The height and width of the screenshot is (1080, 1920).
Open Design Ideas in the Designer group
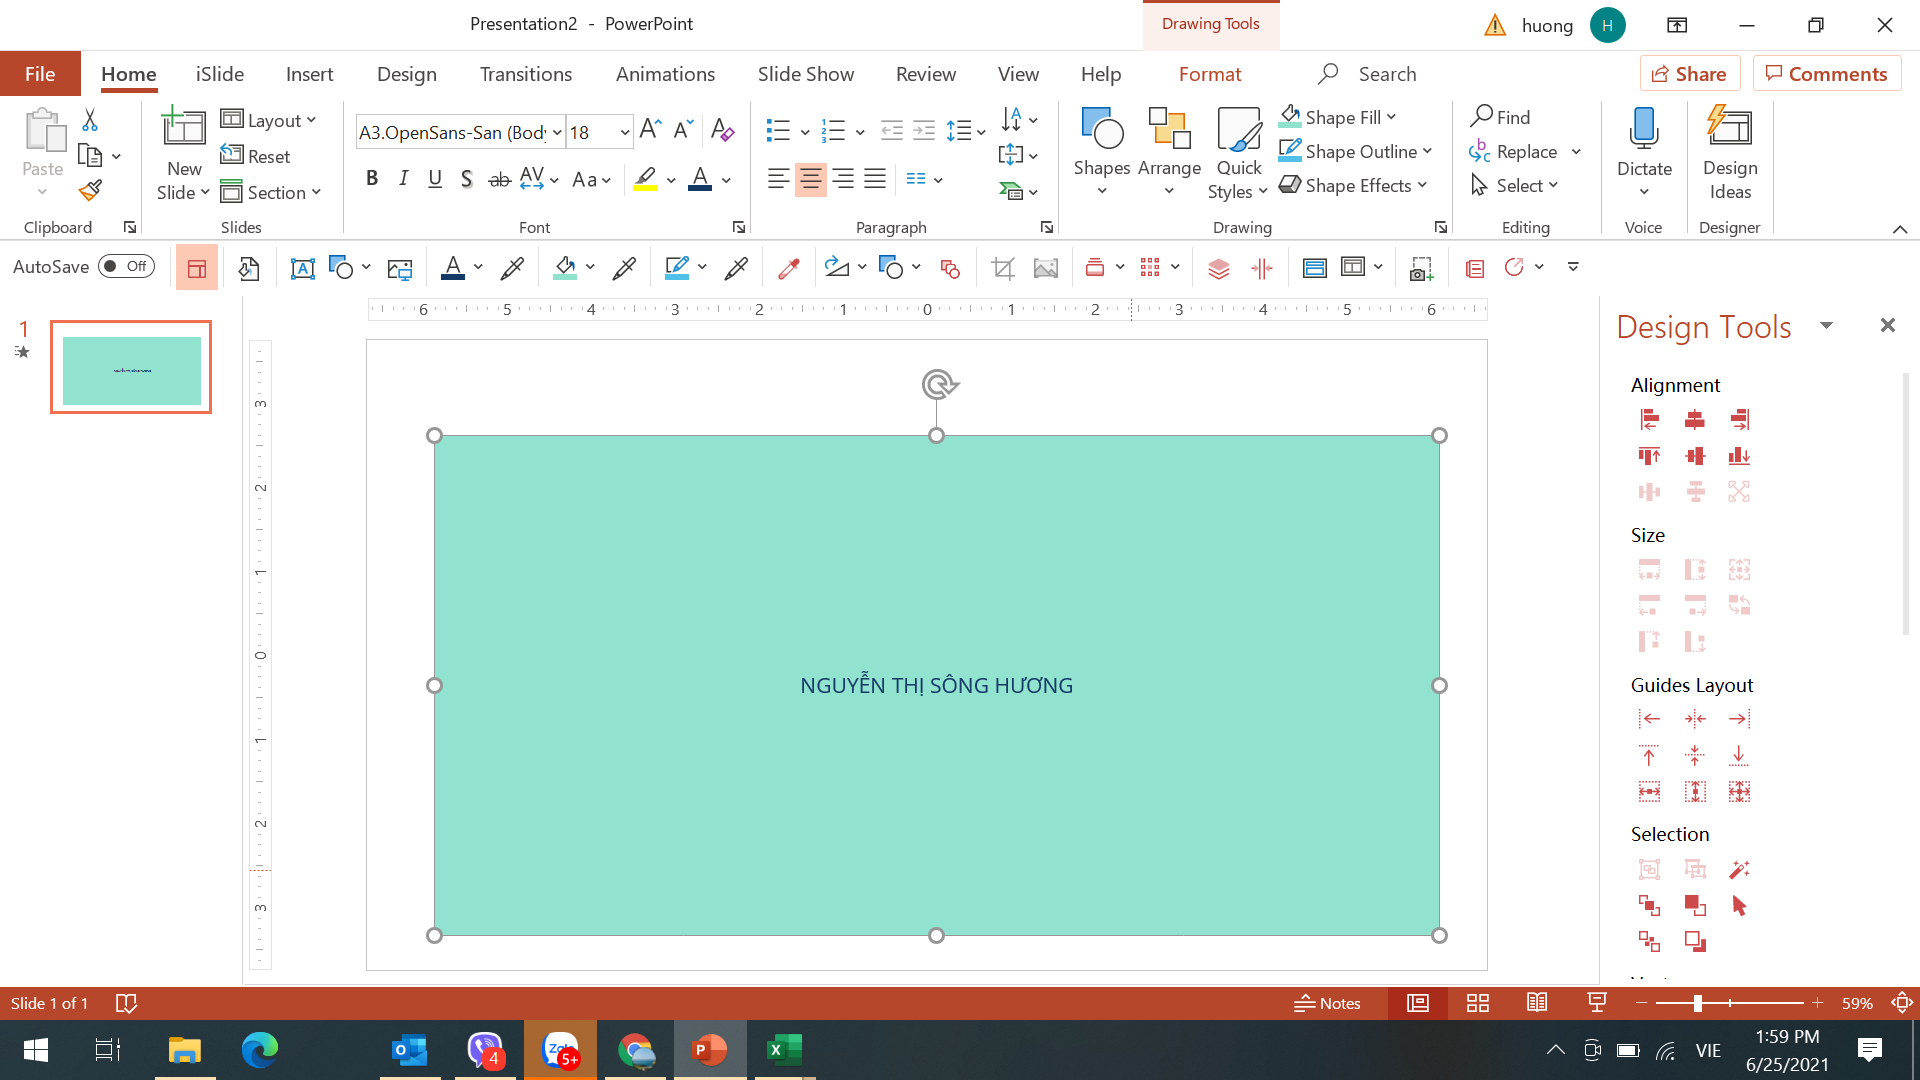coord(1730,153)
